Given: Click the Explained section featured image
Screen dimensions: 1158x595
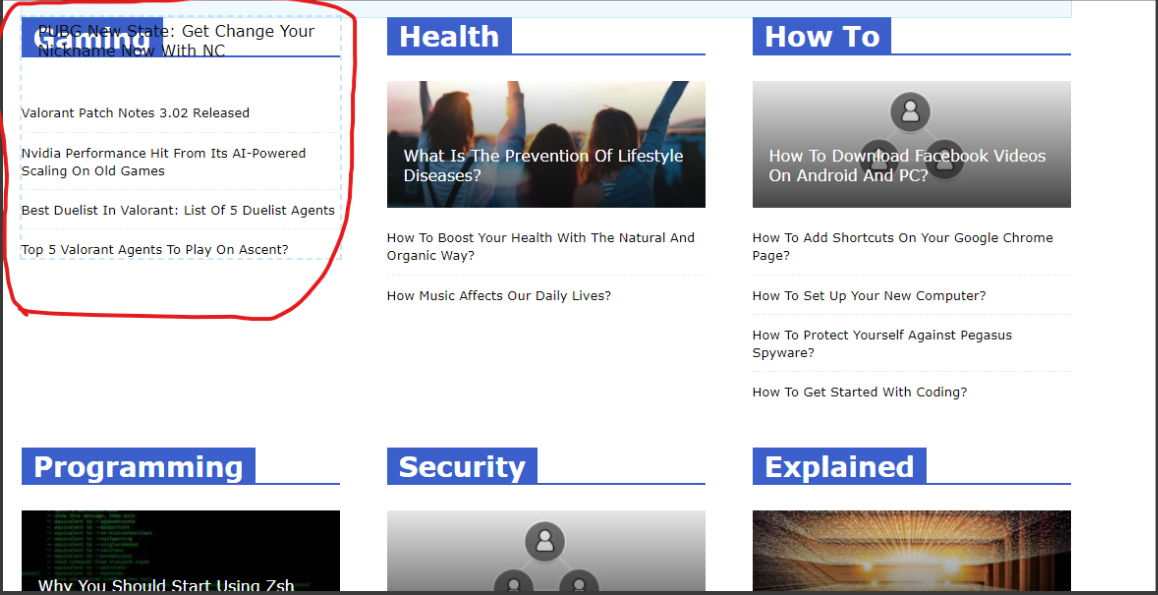Looking at the screenshot, I should point(911,551).
